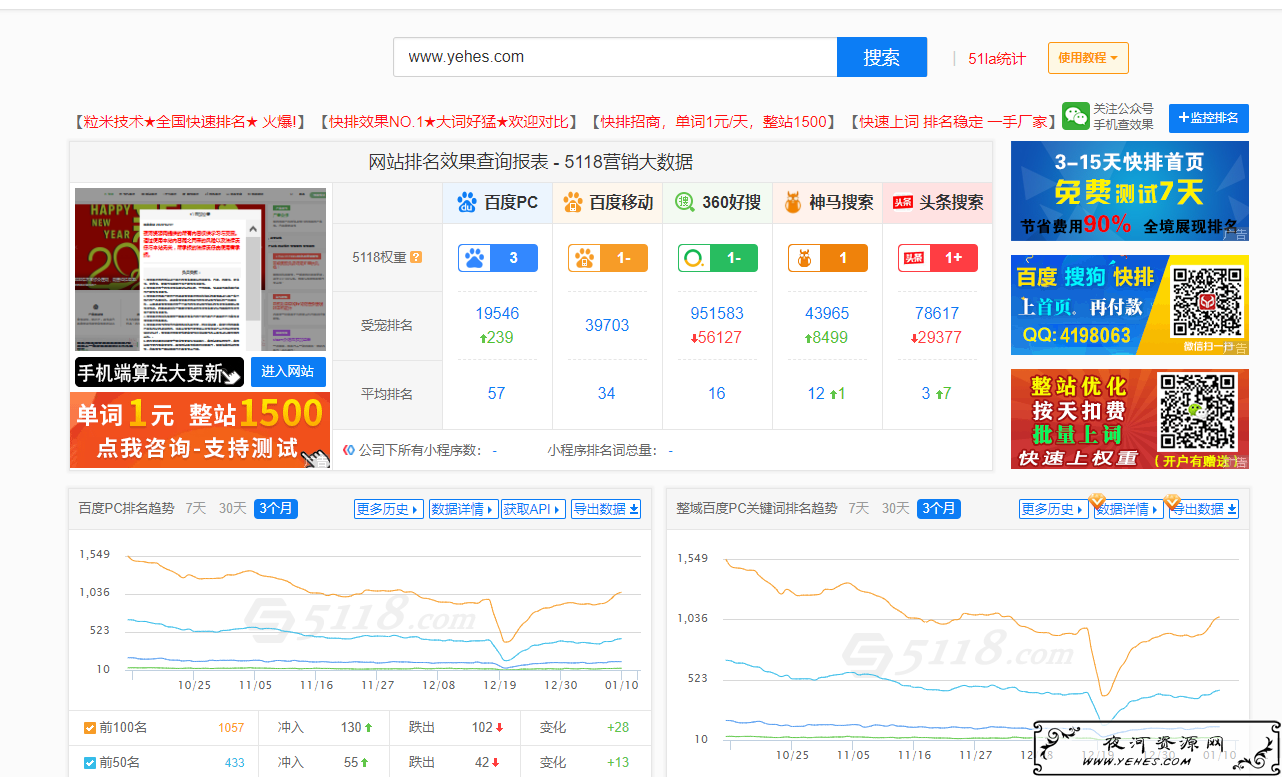
Task: Click the domain search input field
Action: pyautogui.click(x=615, y=57)
